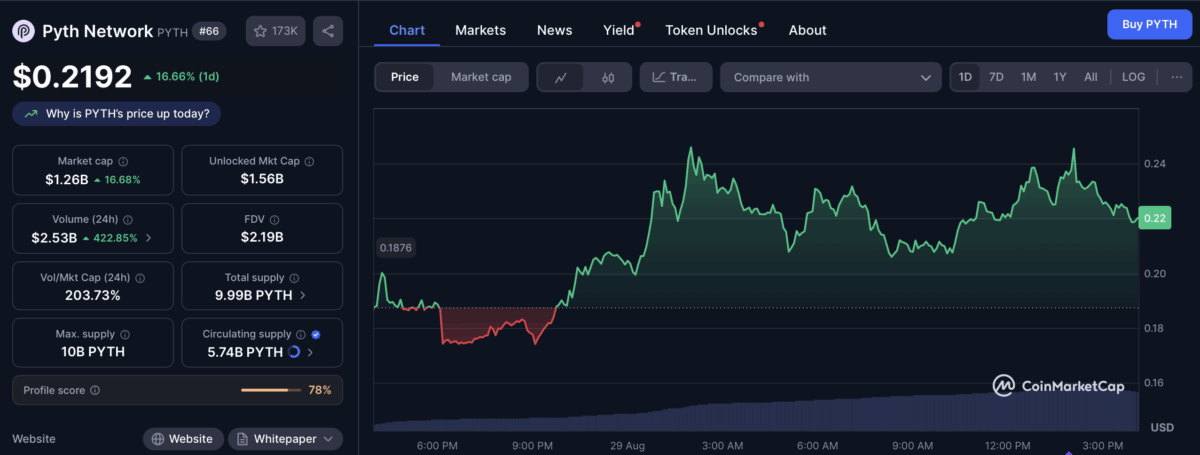Screen dimensions: 1200x455
Task: Open Compare with dropdown
Action: coord(830,77)
